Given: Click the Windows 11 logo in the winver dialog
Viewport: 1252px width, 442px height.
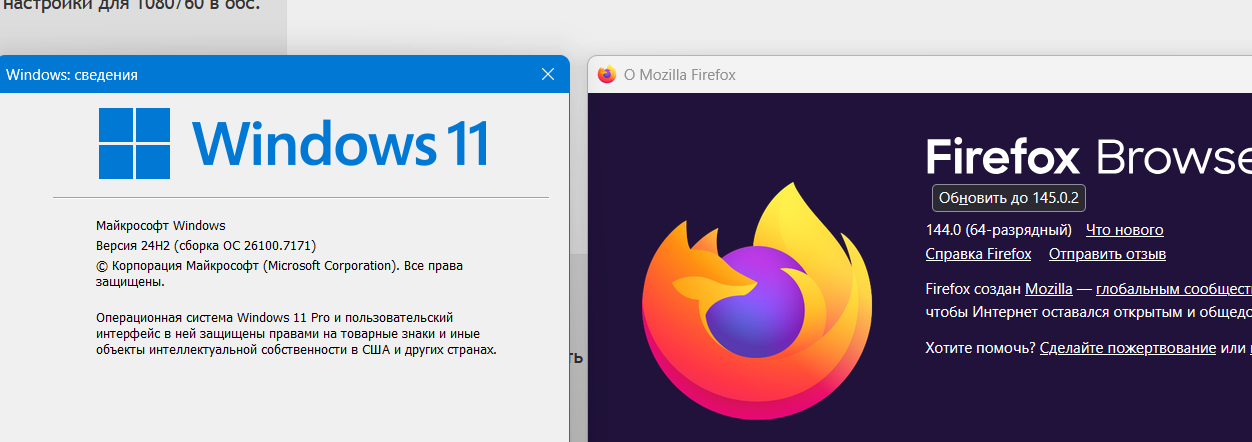Looking at the screenshot, I should [x=294, y=143].
